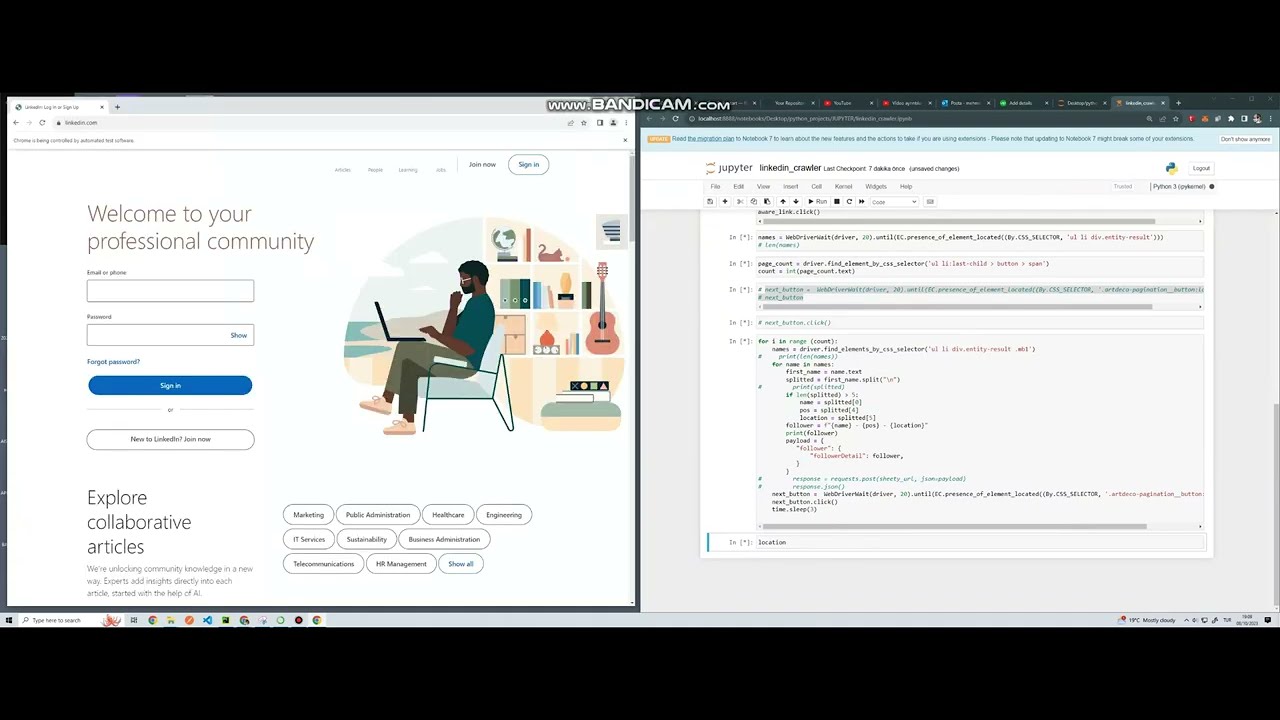Move the selected cell up
1280x720 pixels.
[x=783, y=201]
